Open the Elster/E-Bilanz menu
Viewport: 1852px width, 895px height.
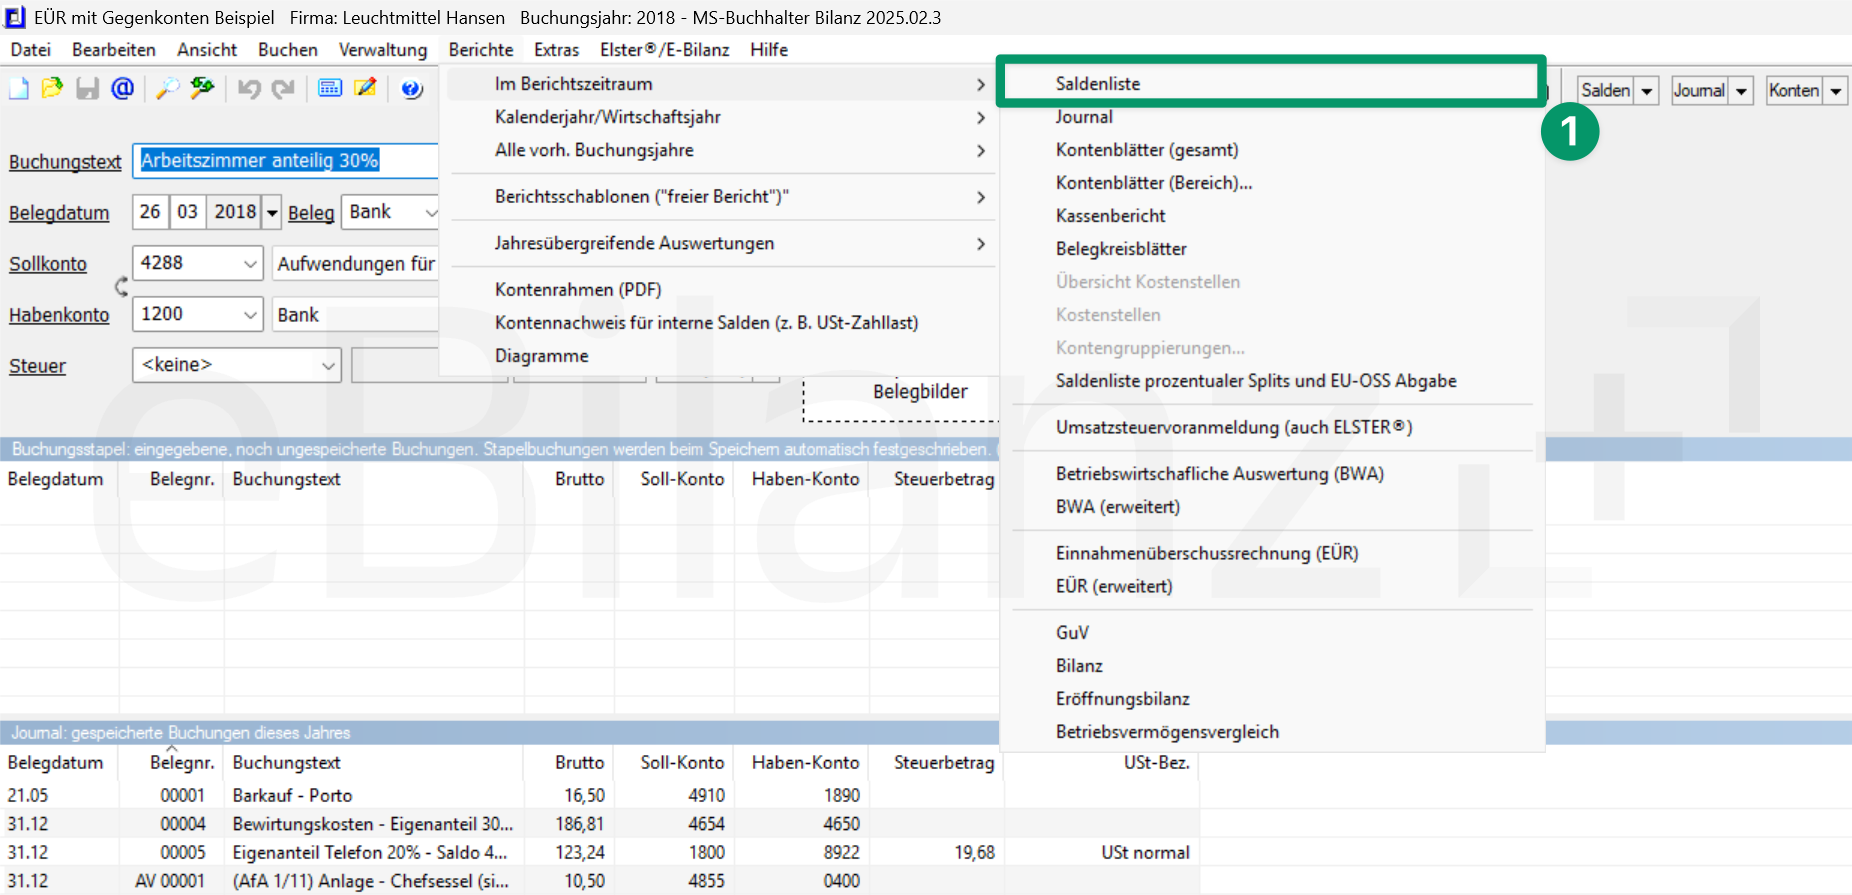665,50
